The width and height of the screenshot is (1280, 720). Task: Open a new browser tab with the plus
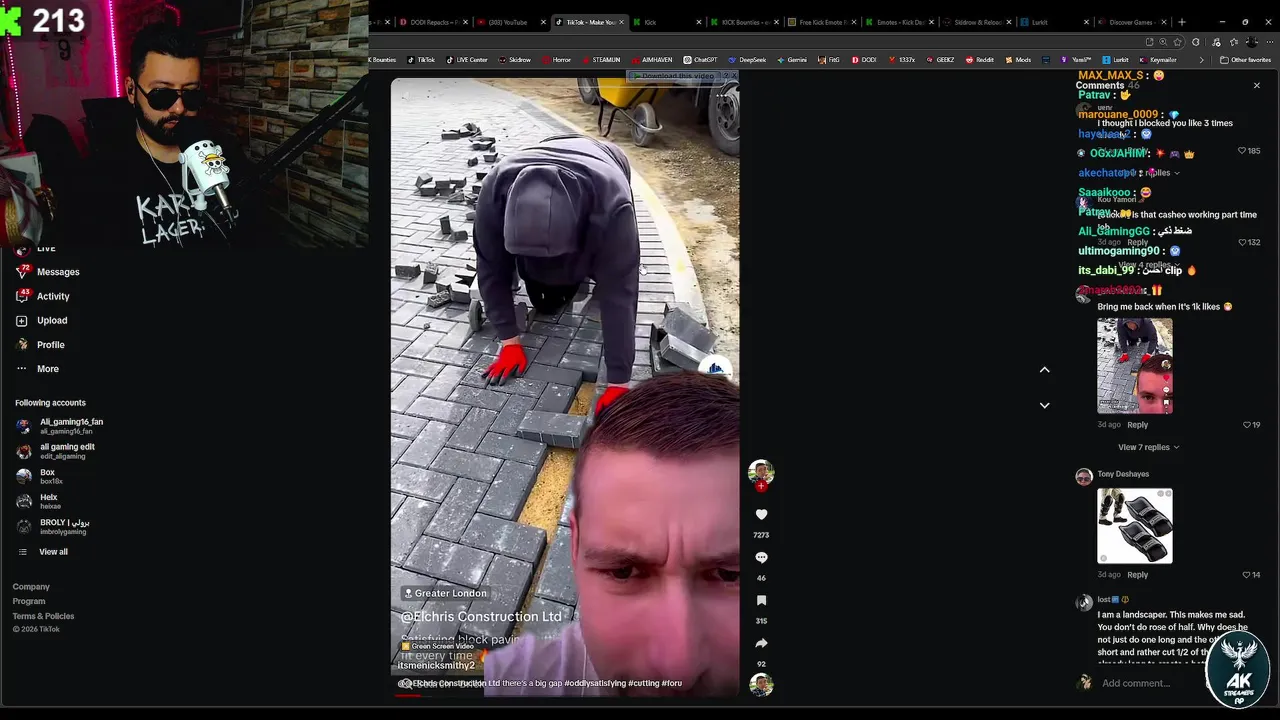point(1181,22)
